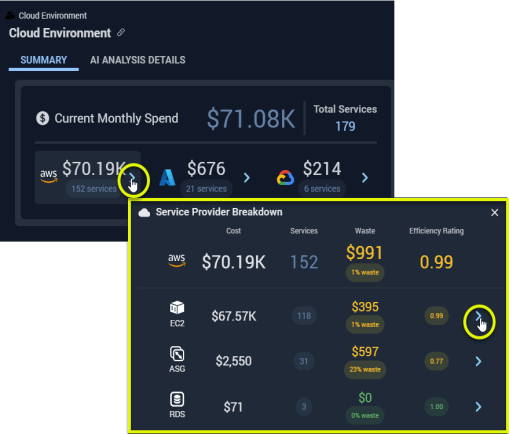Click the 0.77 efficiency badge for ASG
The width and height of the screenshot is (509, 434).
coord(436,361)
